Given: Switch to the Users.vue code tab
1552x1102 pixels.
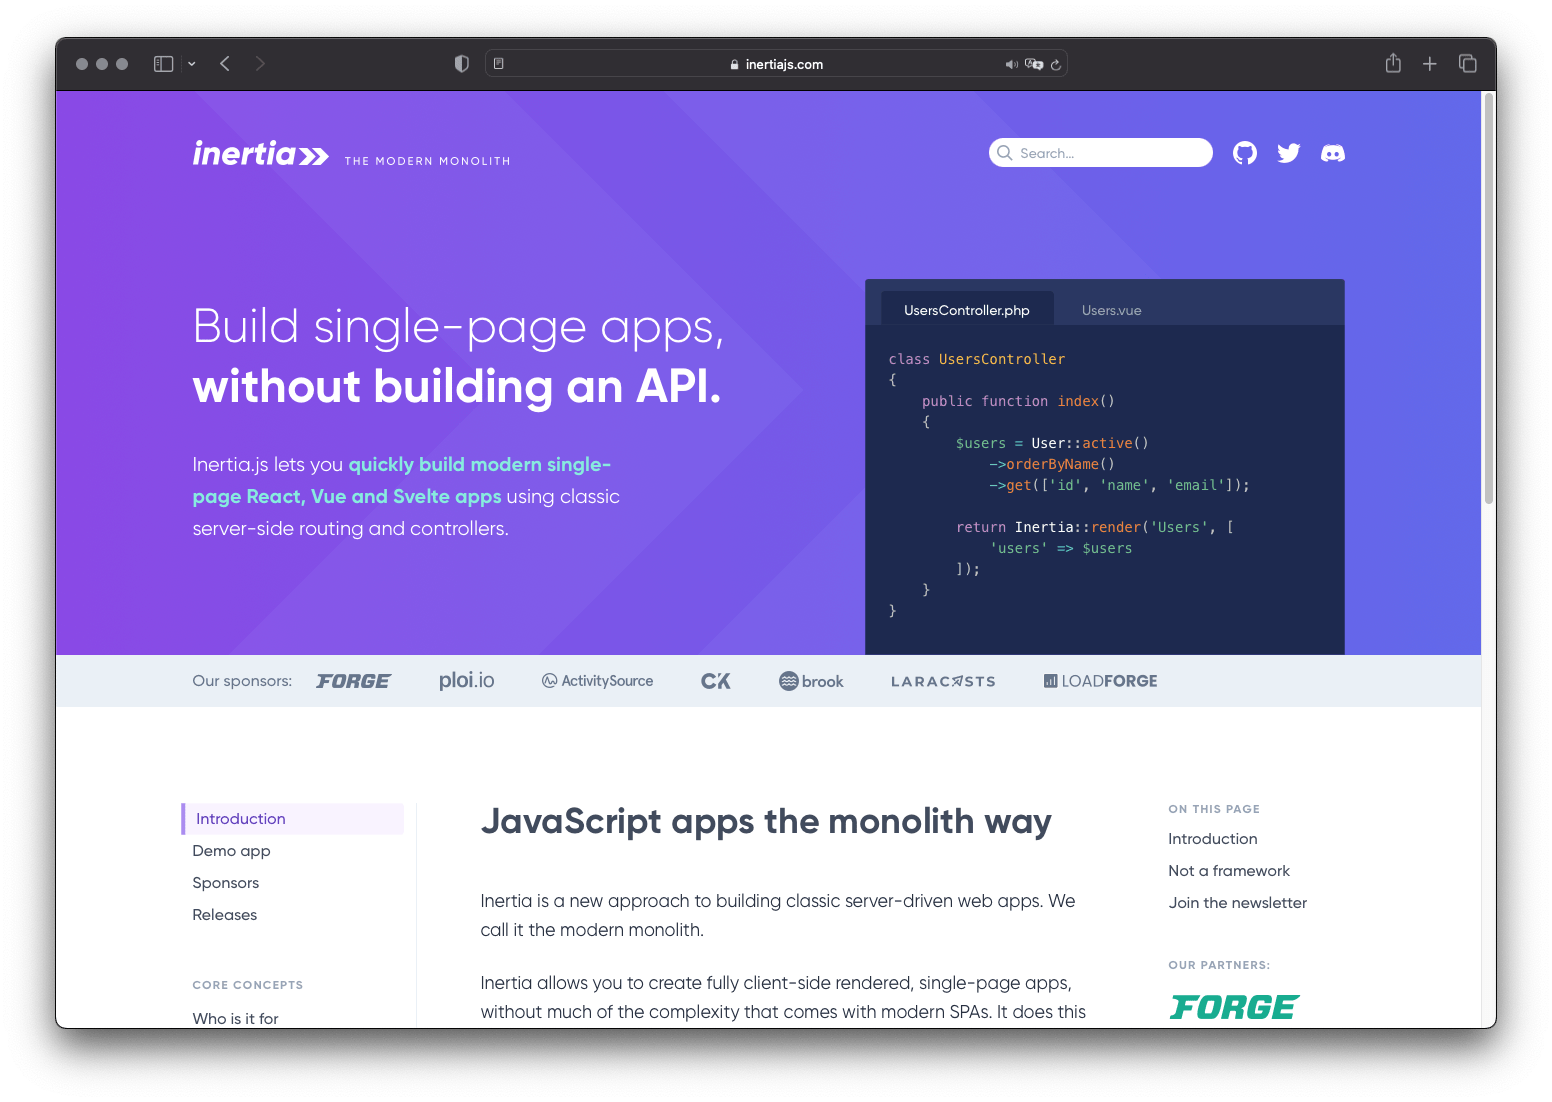Looking at the screenshot, I should click(1111, 310).
